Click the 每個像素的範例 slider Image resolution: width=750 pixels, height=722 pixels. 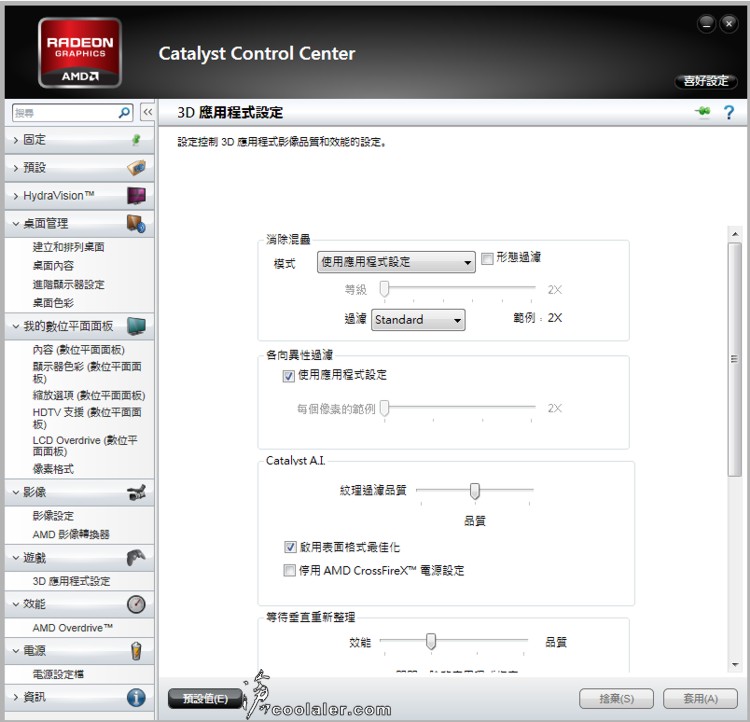tap(384, 408)
